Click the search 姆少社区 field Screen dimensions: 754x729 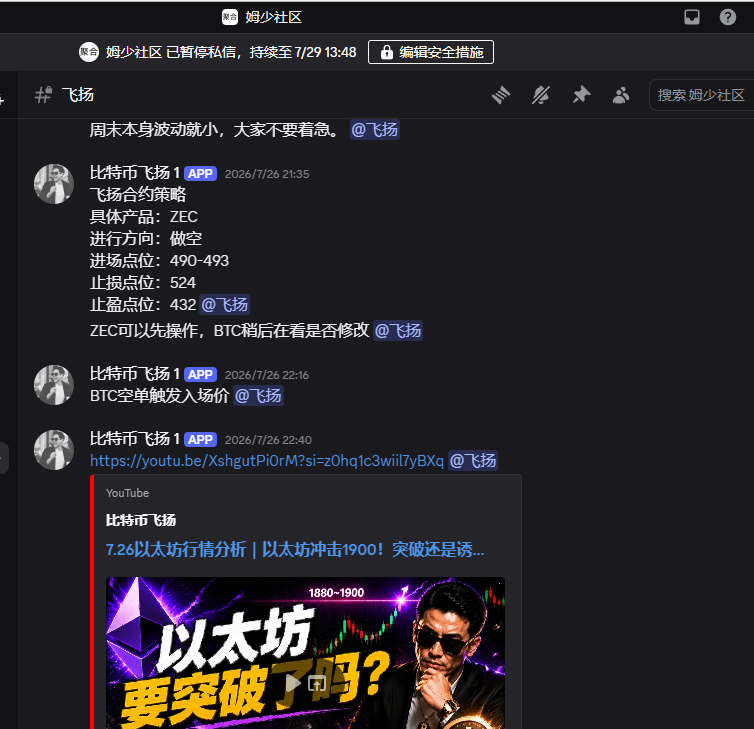click(x=702, y=95)
